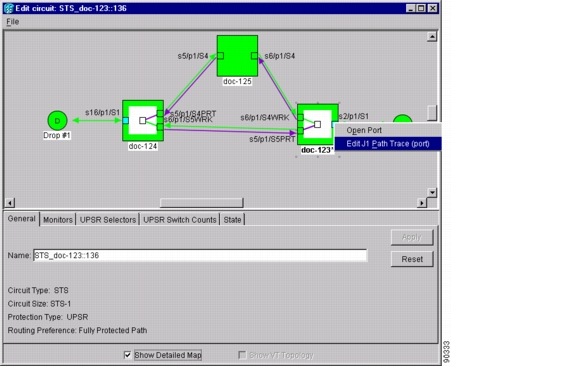Select the doc-125 node icon
Screen dimensions: 576x389
point(237,56)
